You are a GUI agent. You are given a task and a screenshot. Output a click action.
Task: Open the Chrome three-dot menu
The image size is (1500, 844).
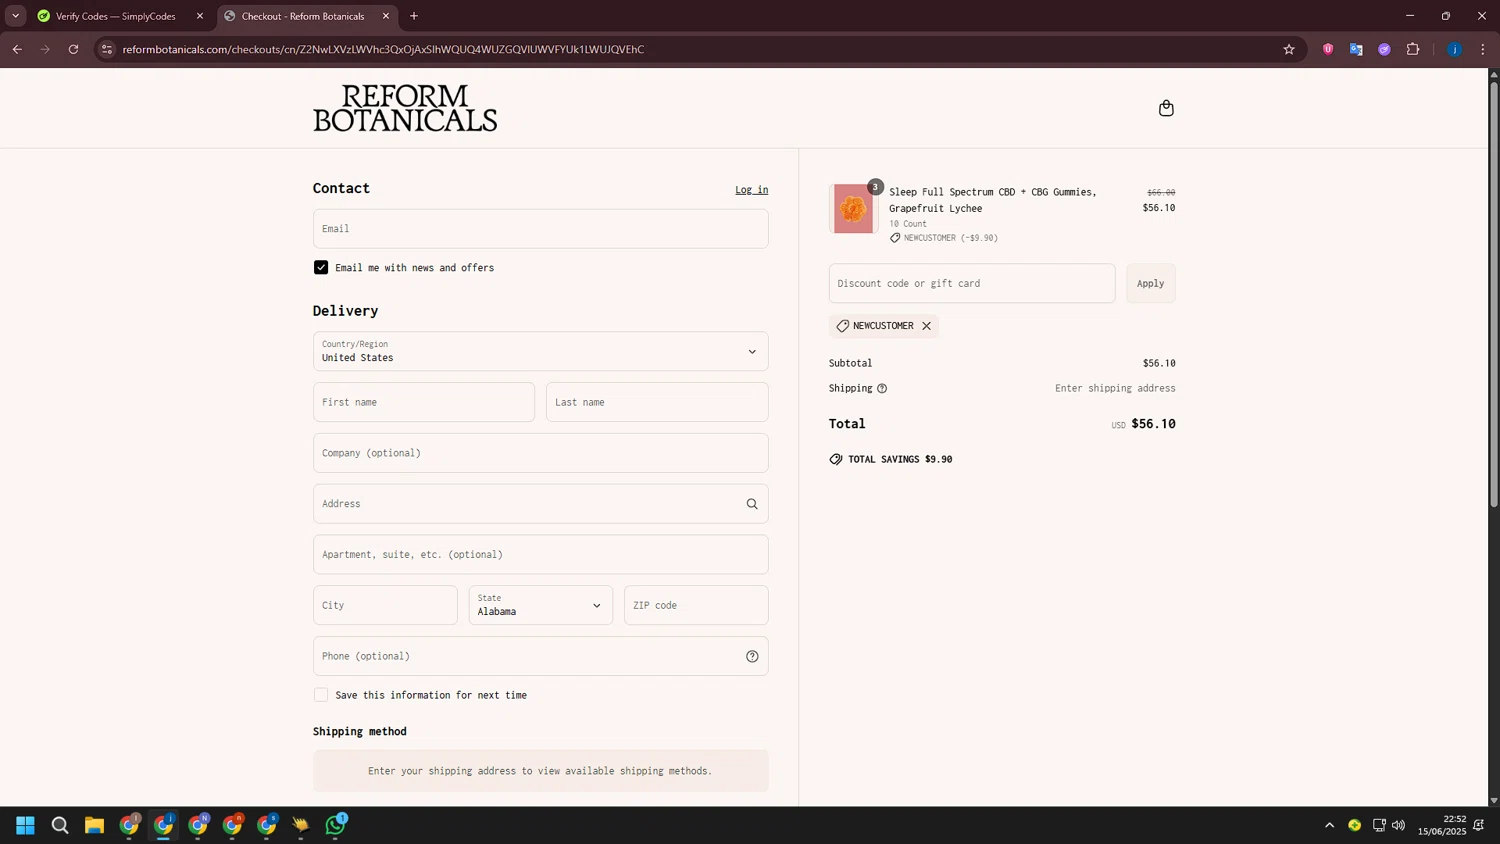(1483, 49)
